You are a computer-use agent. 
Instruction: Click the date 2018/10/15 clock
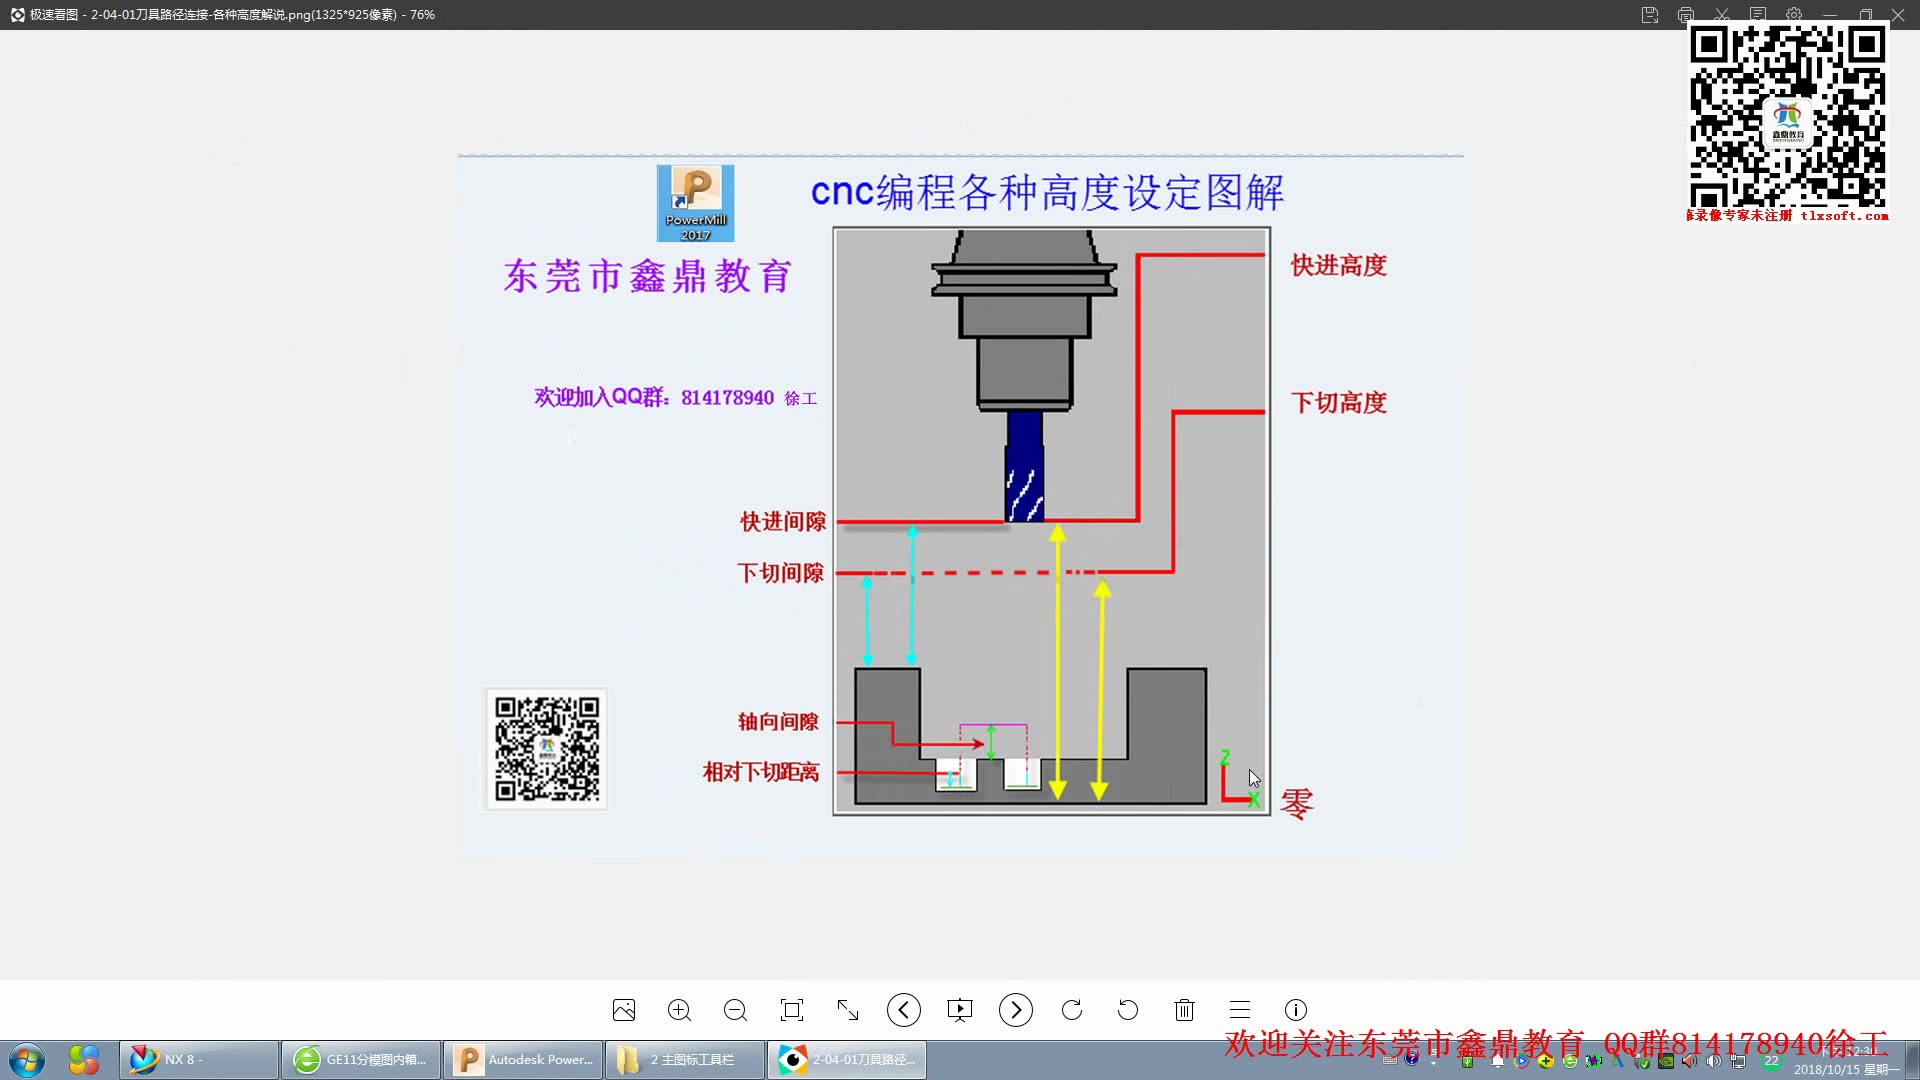coord(1847,1069)
